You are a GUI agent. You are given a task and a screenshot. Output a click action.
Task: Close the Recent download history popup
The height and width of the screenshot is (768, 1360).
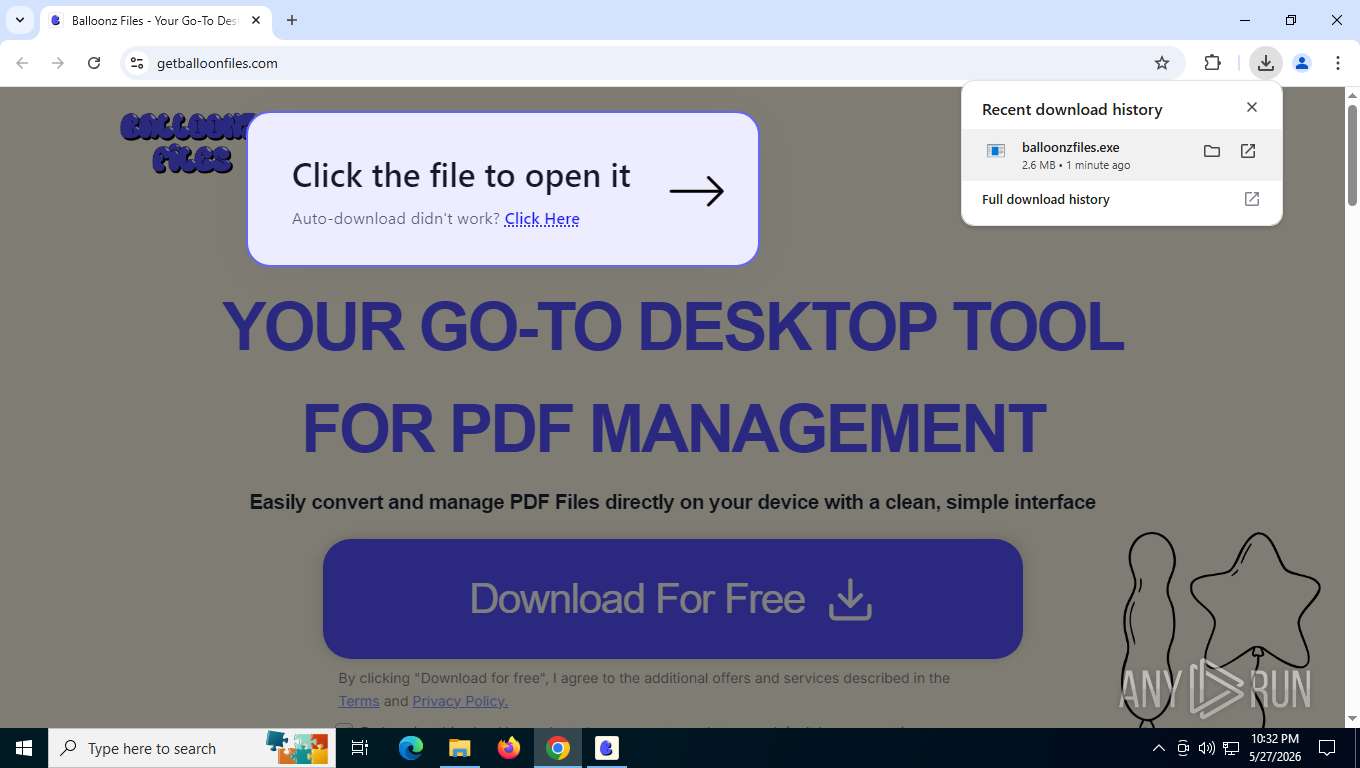click(x=1252, y=107)
